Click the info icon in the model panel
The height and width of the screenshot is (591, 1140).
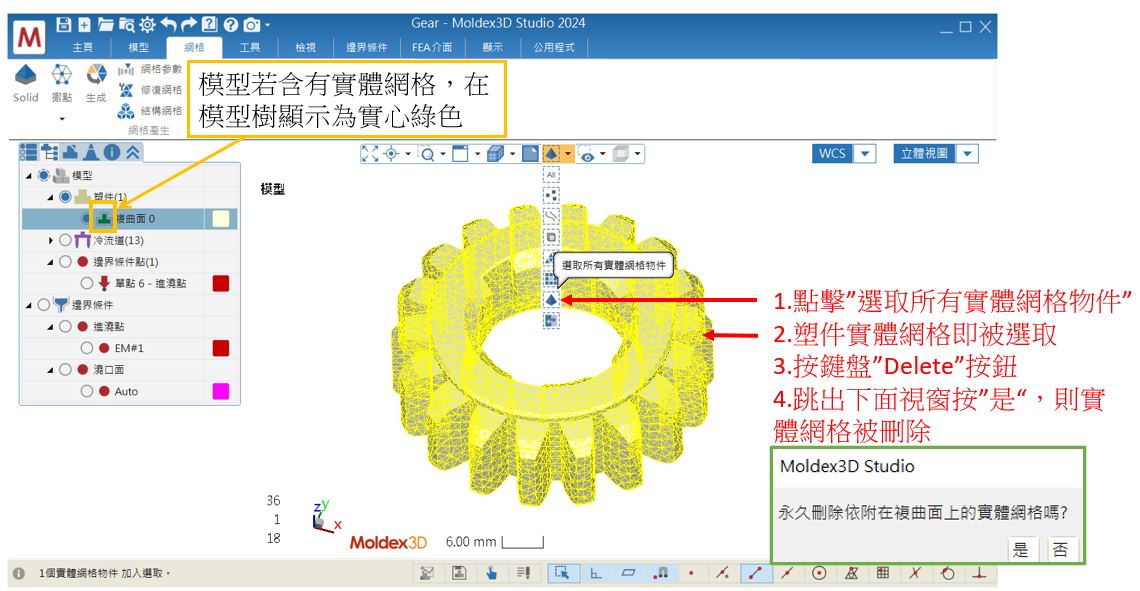112,152
